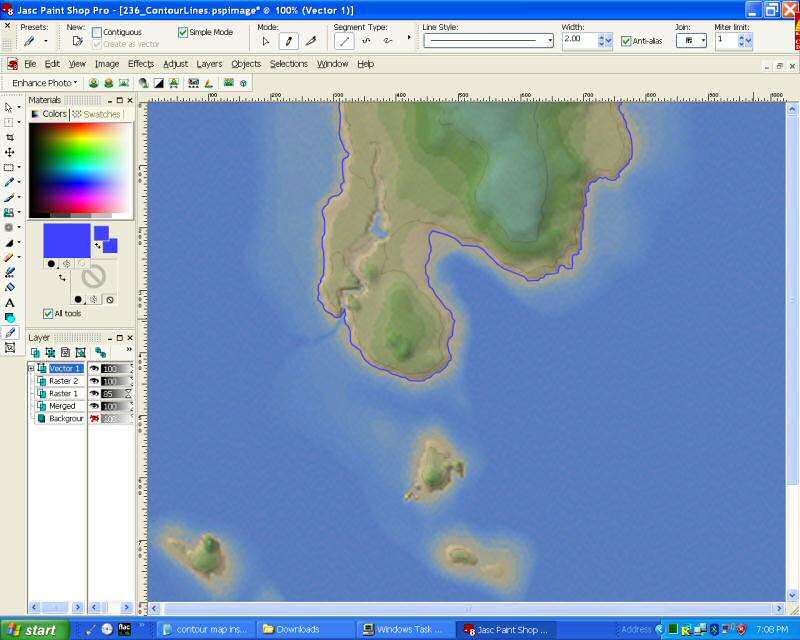Open the Effects menu
Viewport: 800px width, 640px height.
pos(140,64)
